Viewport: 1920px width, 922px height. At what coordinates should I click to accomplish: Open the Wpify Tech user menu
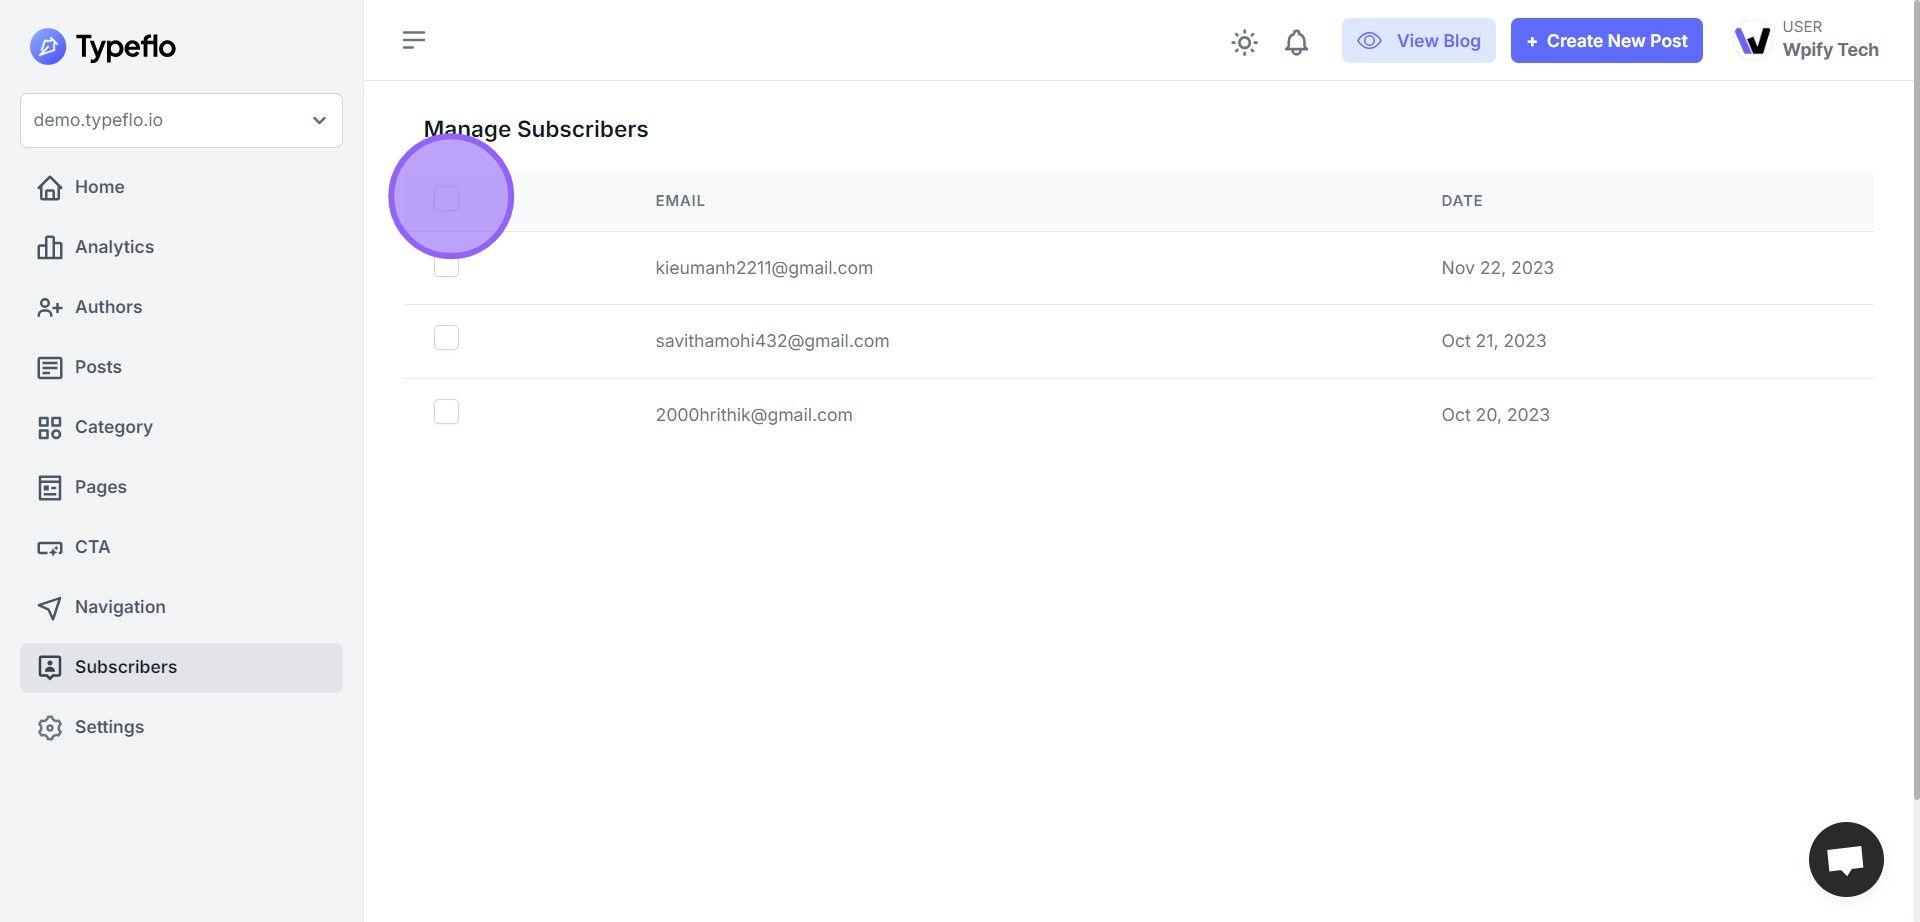pyautogui.click(x=1829, y=41)
